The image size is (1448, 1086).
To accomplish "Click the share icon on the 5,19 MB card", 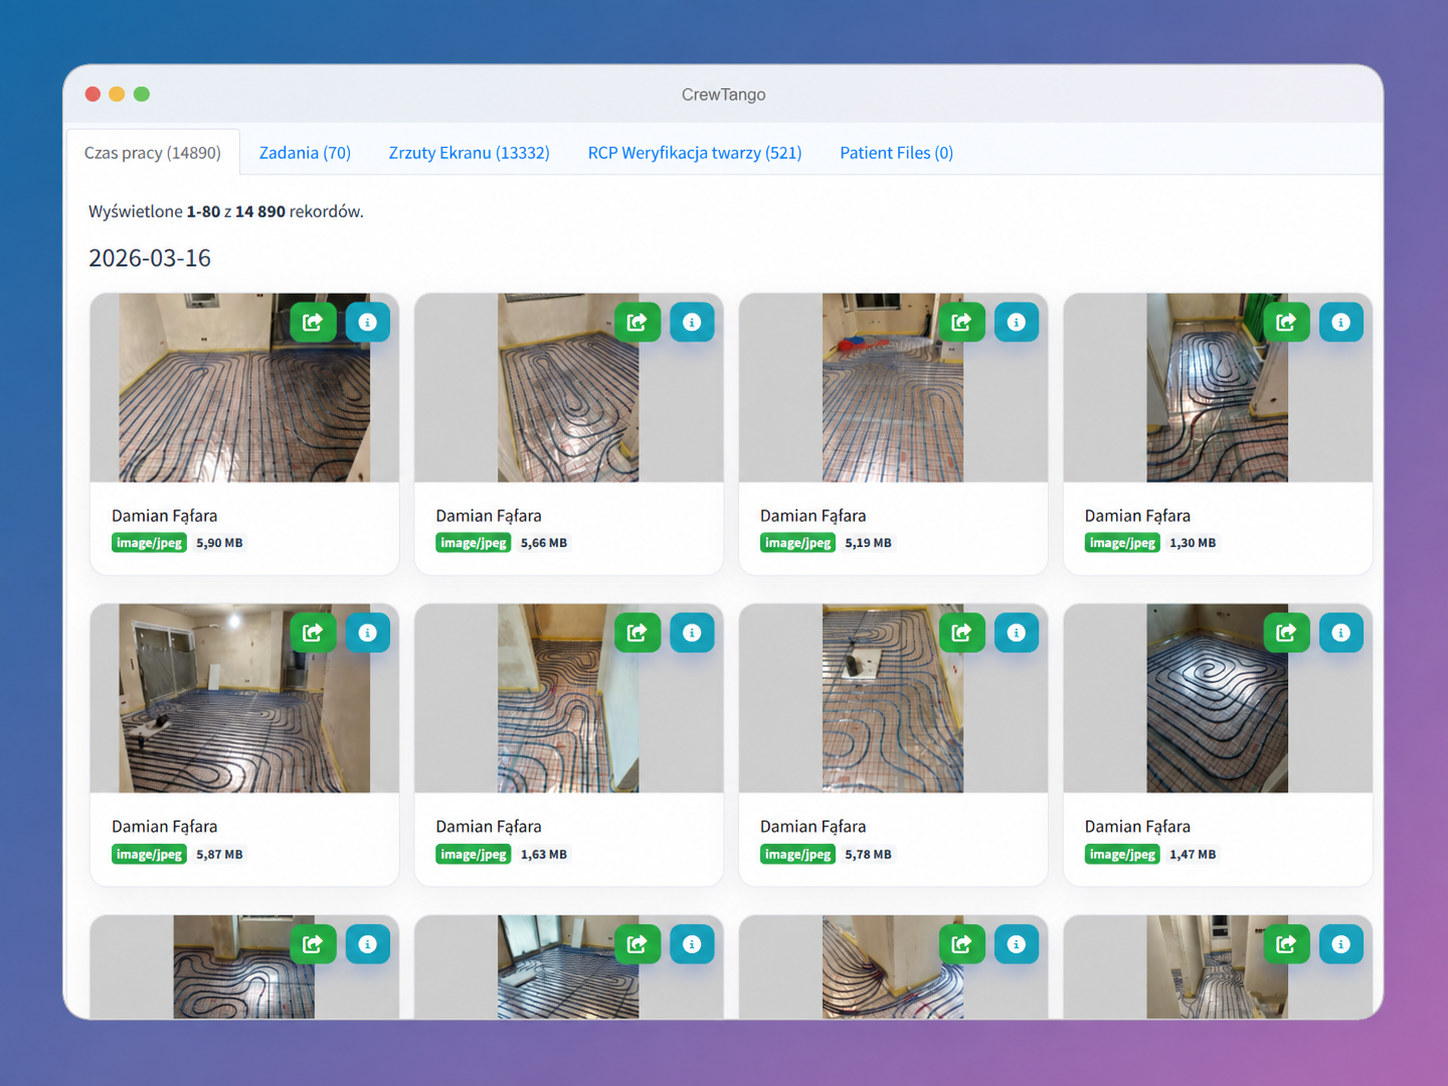I will (962, 322).
